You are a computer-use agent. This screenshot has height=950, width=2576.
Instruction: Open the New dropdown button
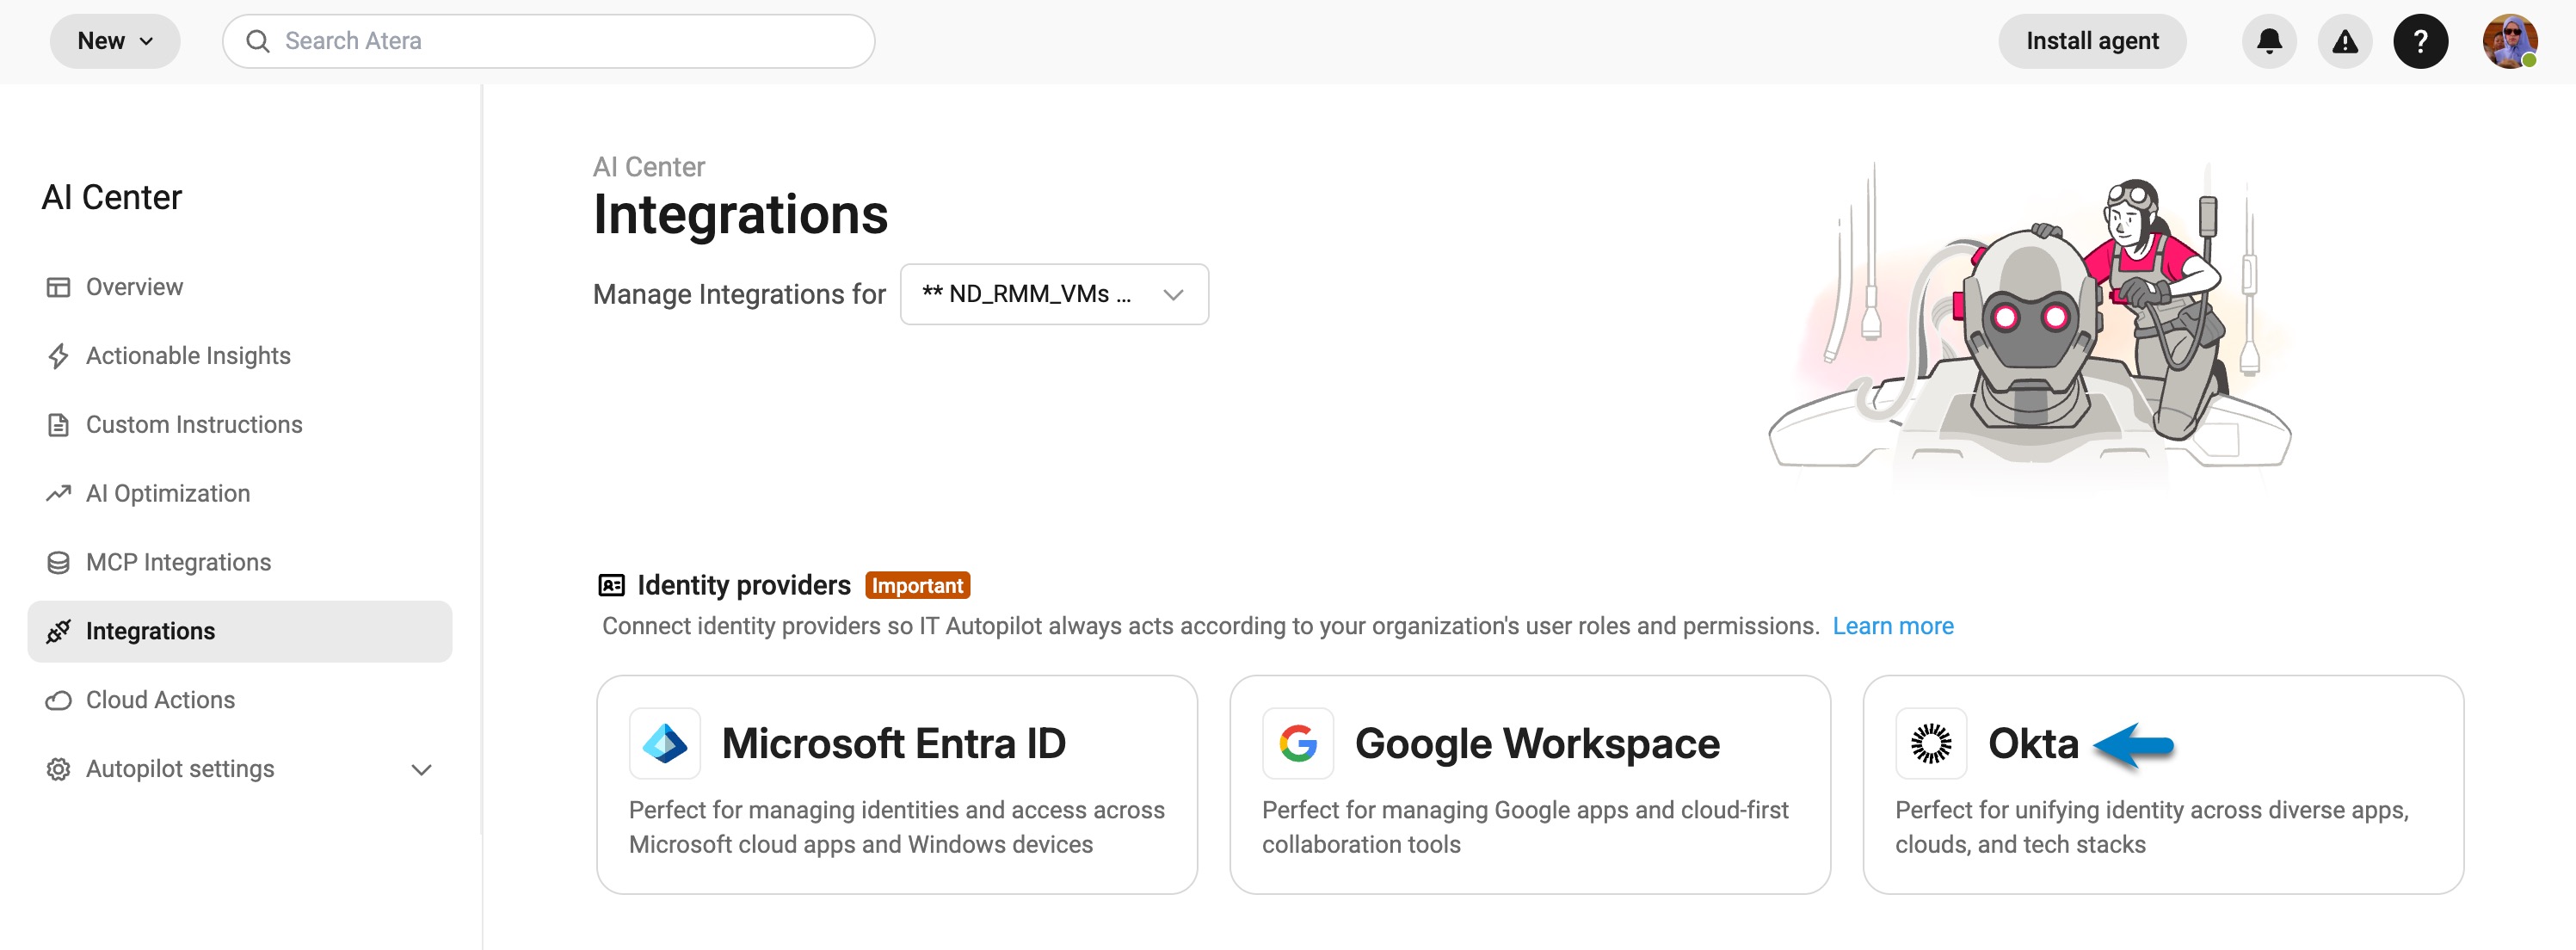[115, 41]
